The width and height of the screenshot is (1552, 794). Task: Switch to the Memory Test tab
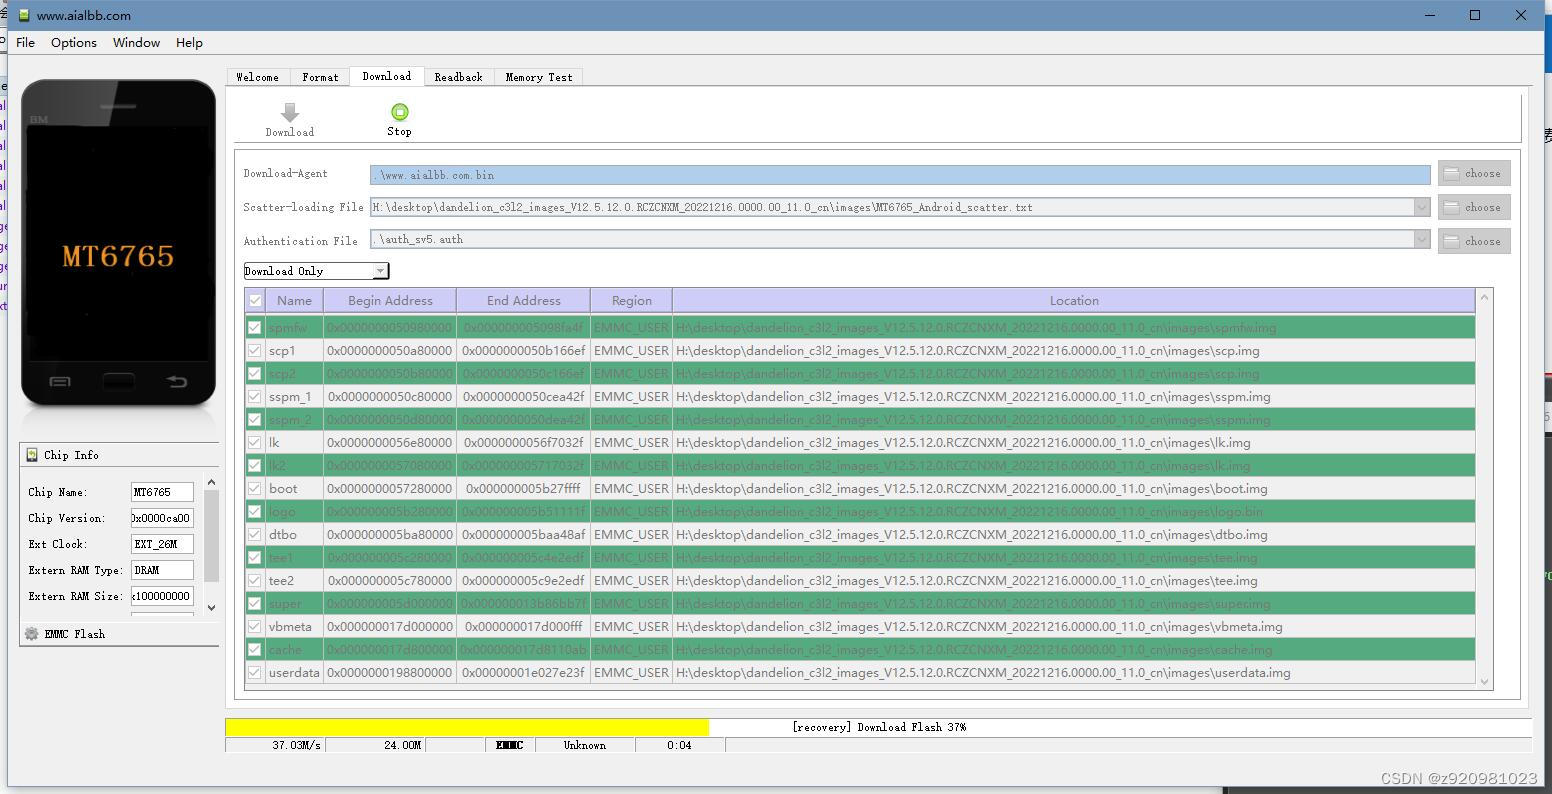click(x=538, y=77)
